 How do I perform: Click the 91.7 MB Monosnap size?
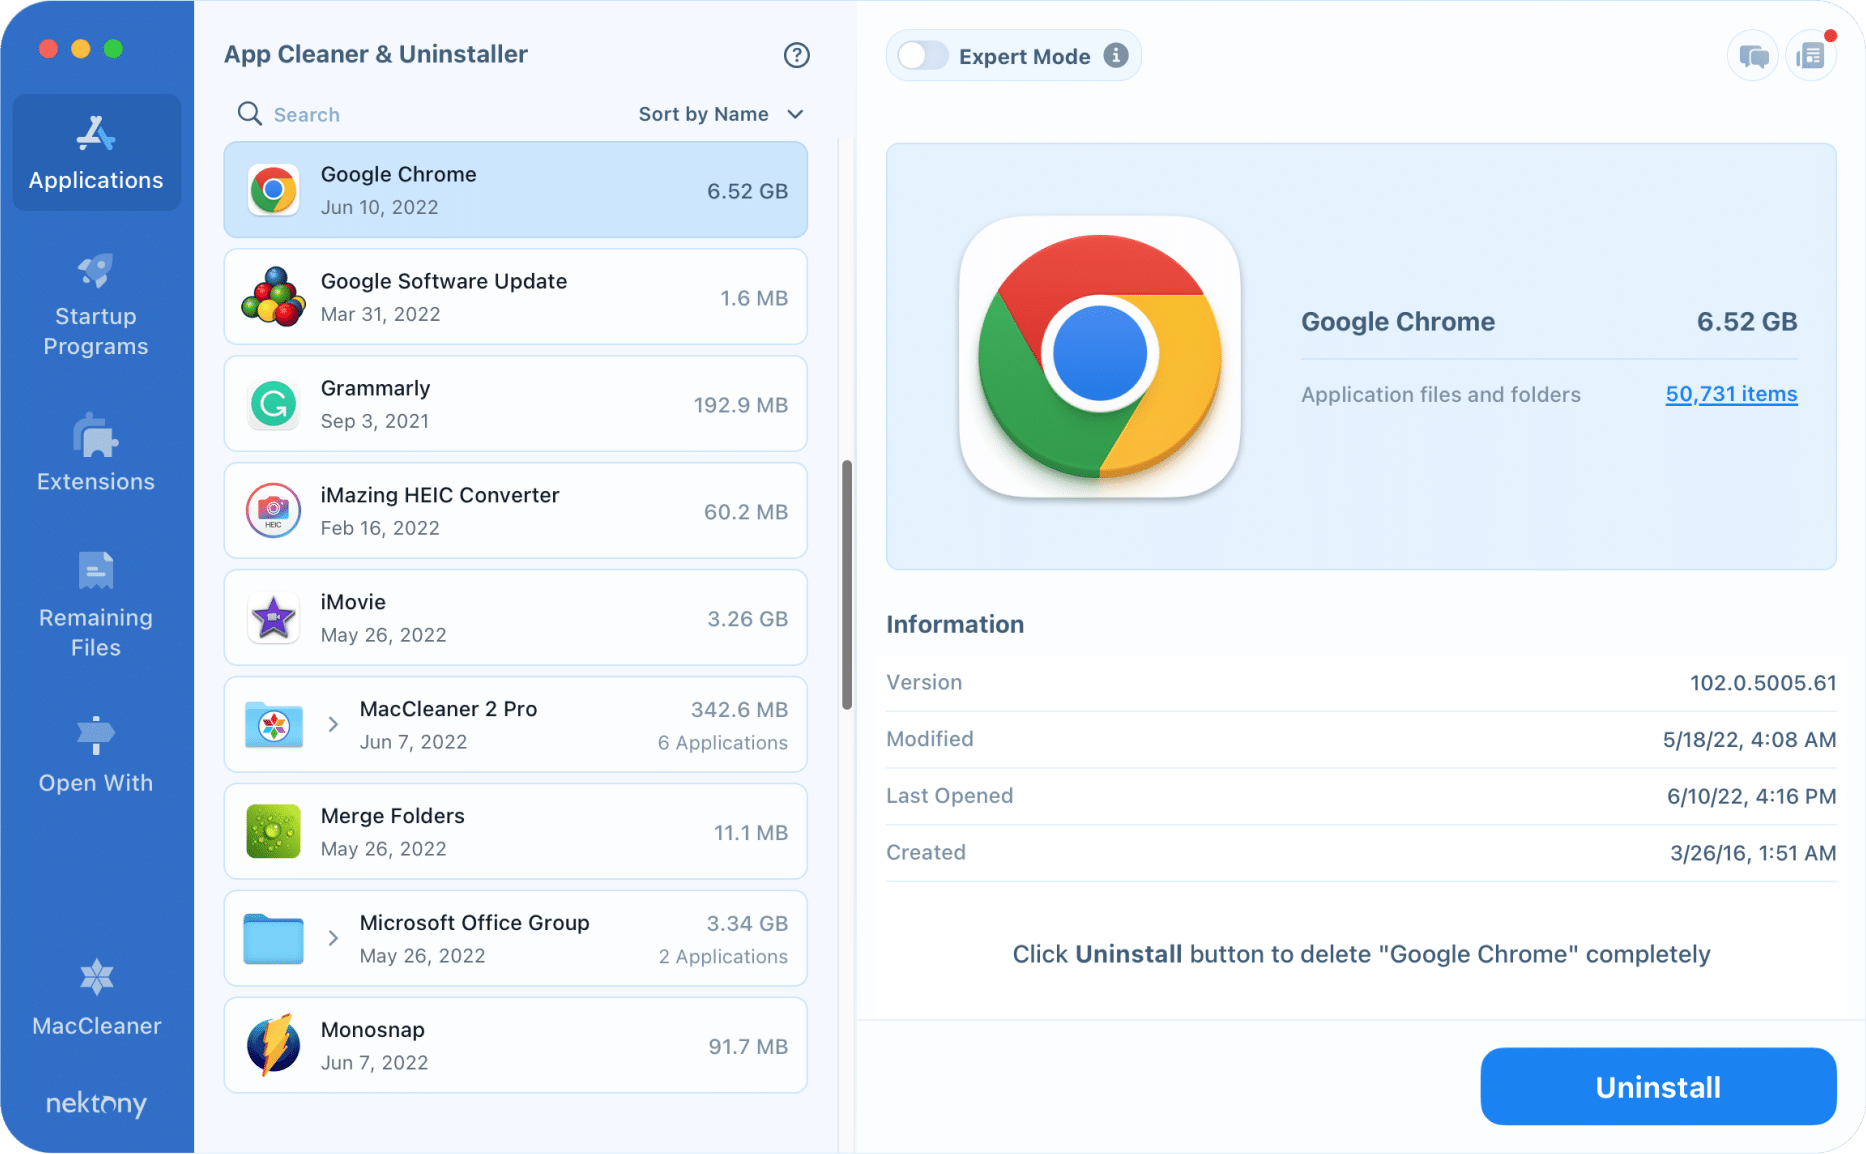[x=748, y=1047]
